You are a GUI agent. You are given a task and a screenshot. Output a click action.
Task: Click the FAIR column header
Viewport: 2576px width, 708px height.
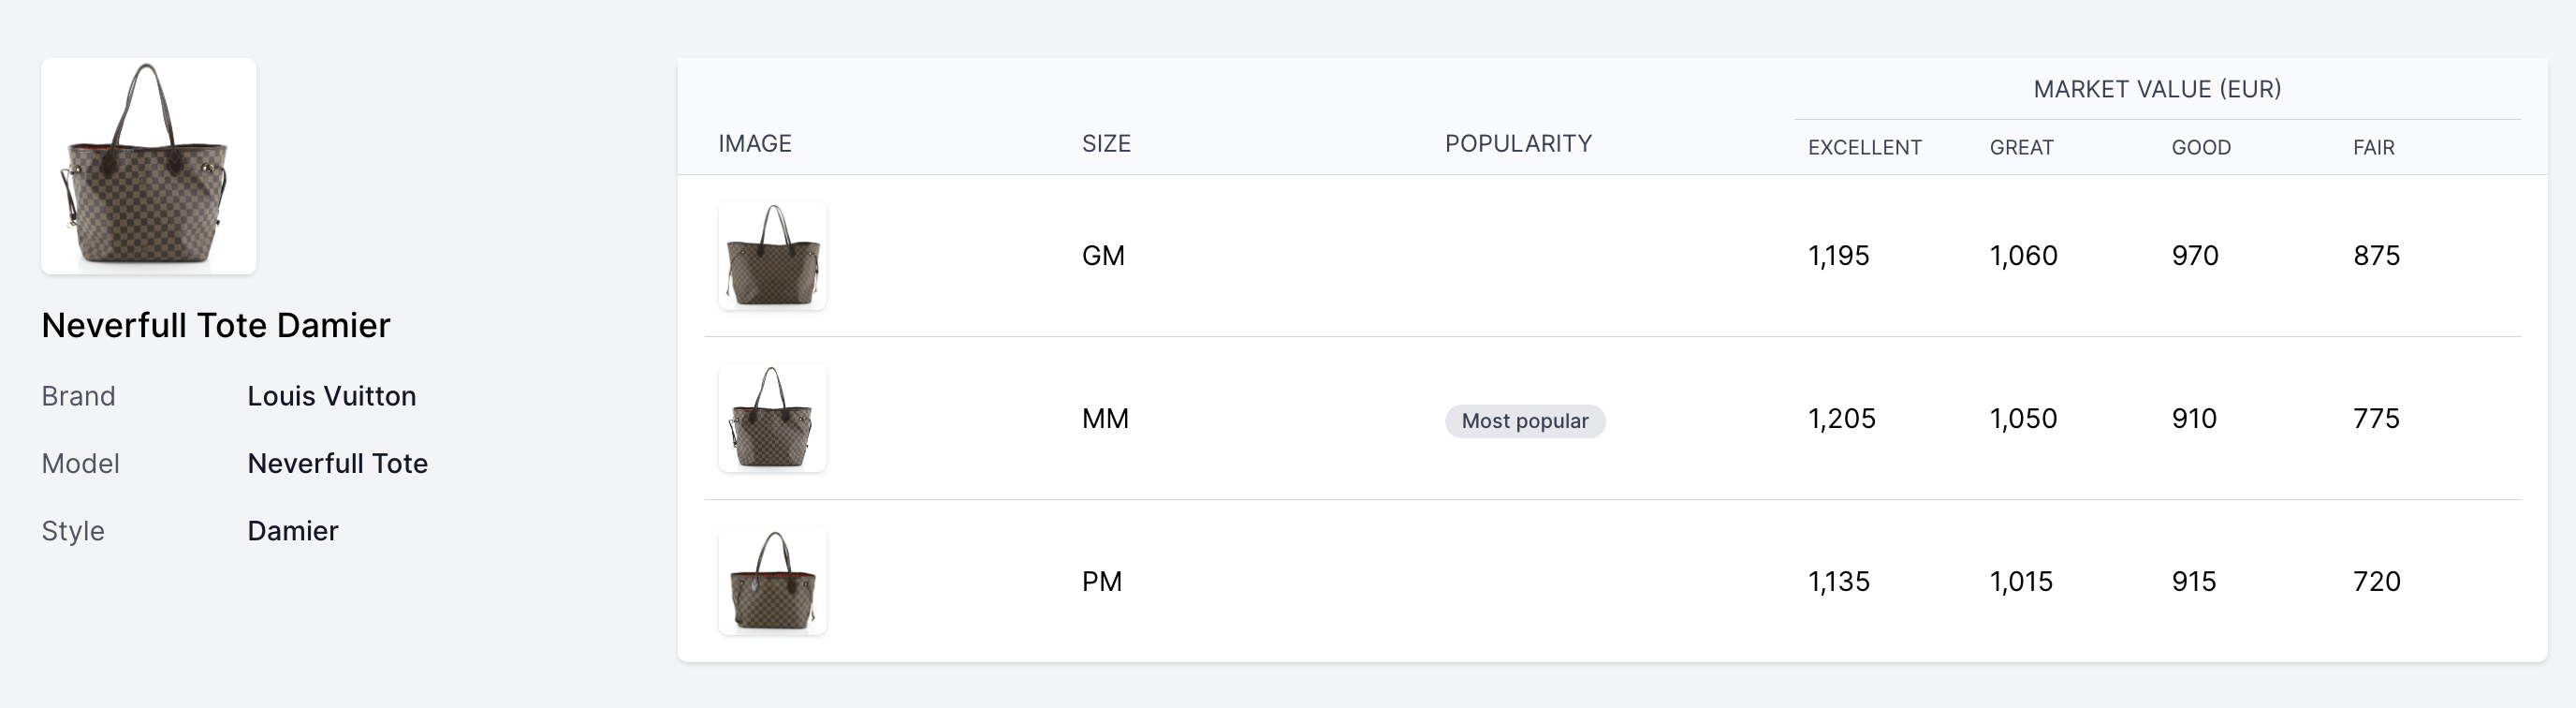coord(2373,148)
